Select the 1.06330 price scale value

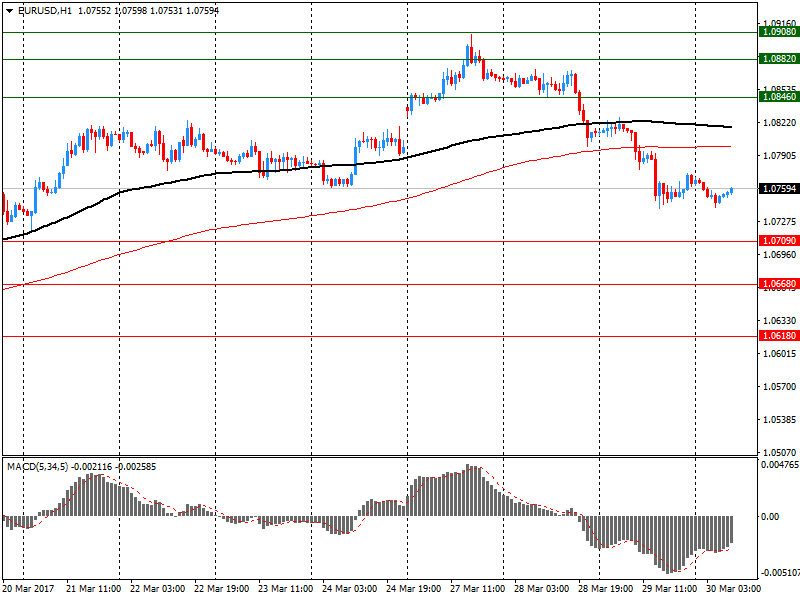[x=779, y=320]
